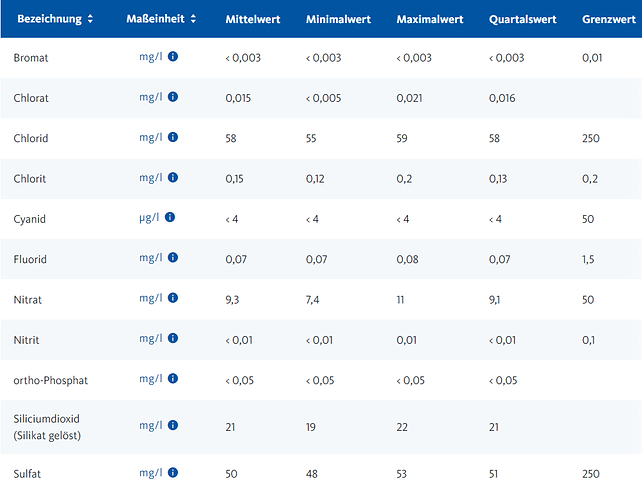The height and width of the screenshot is (500, 642).
Task: Click the Mittelwert column header
Action: pyautogui.click(x=253, y=19)
